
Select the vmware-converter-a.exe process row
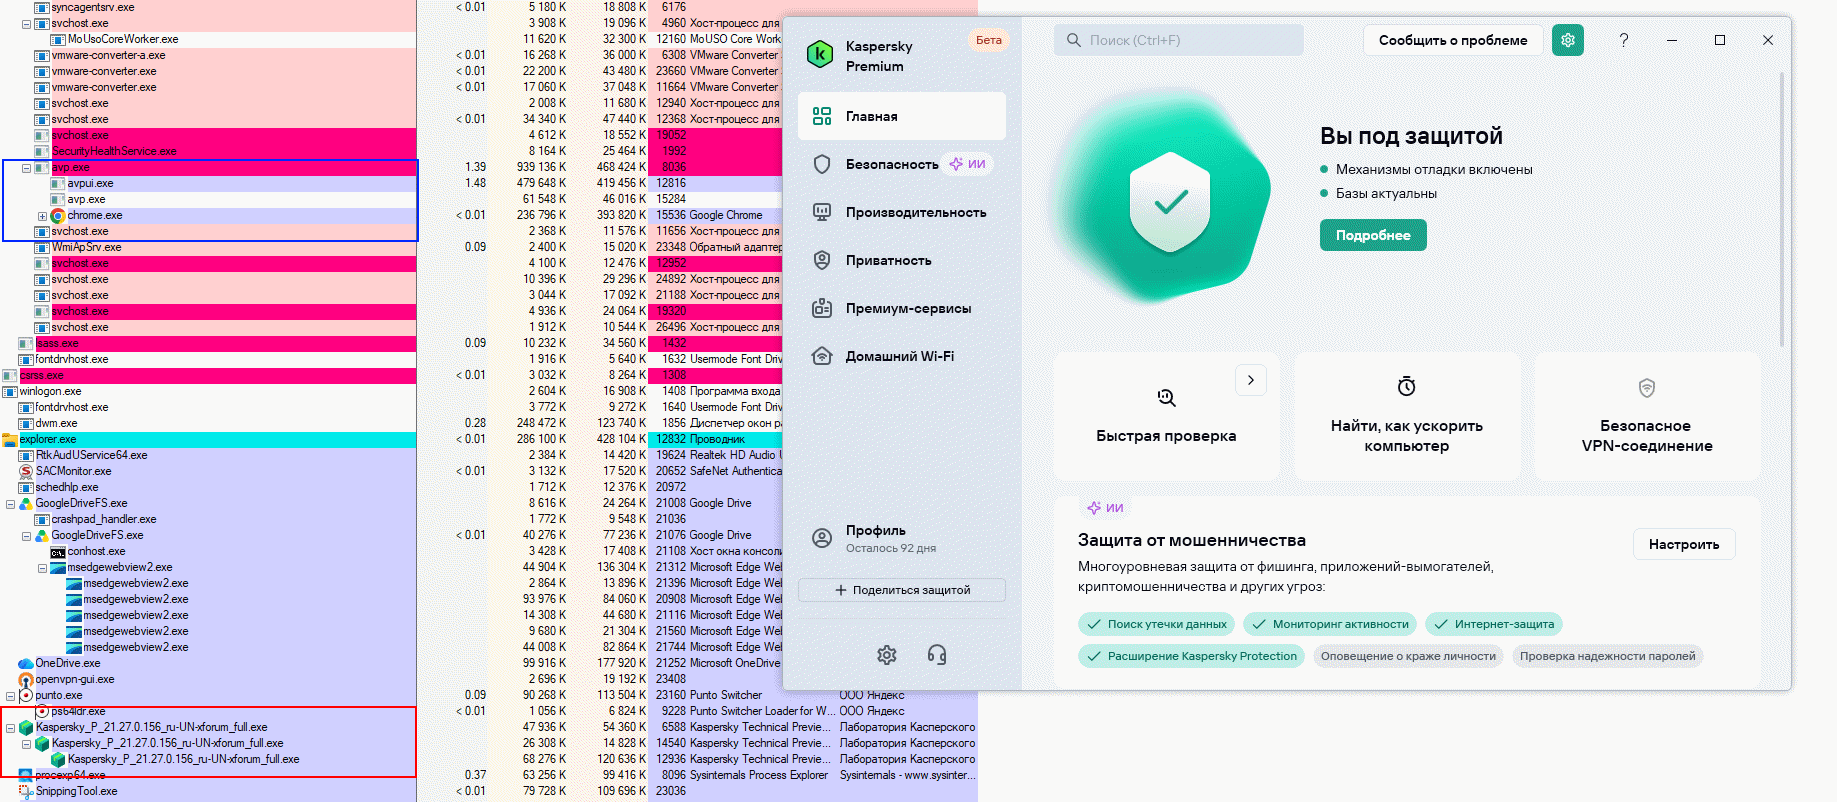tap(208, 55)
